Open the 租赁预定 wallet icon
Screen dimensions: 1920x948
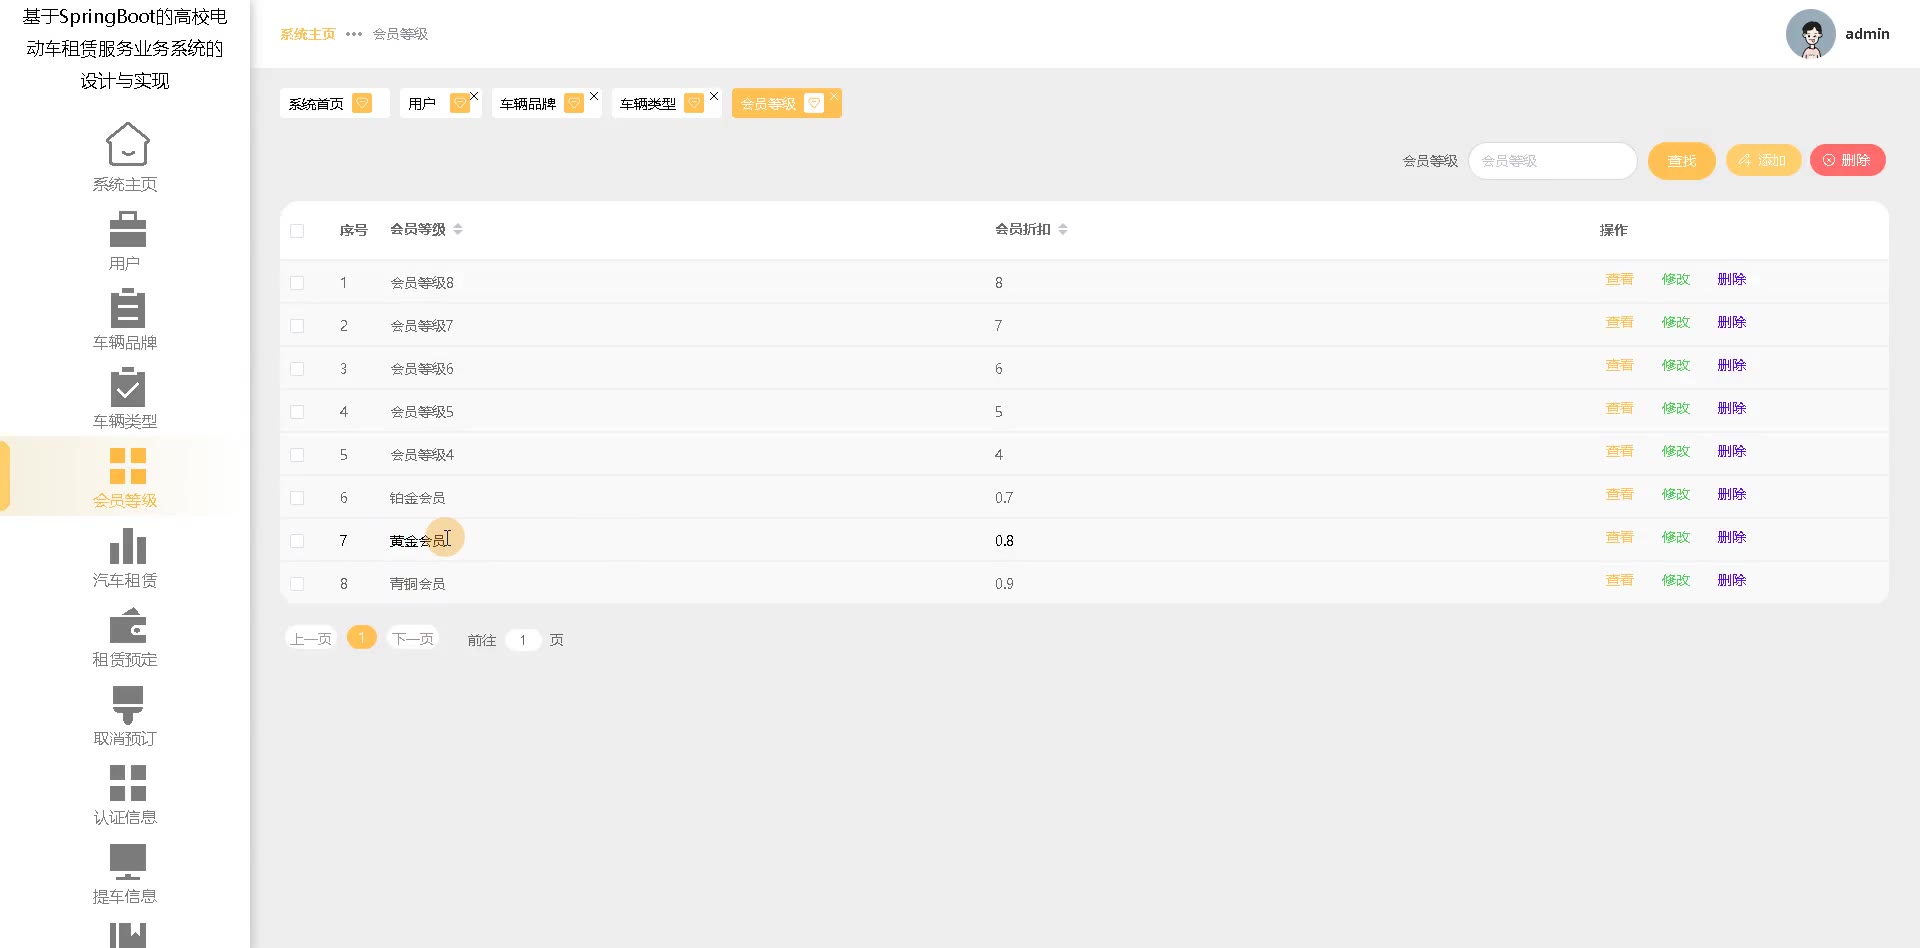pyautogui.click(x=127, y=625)
